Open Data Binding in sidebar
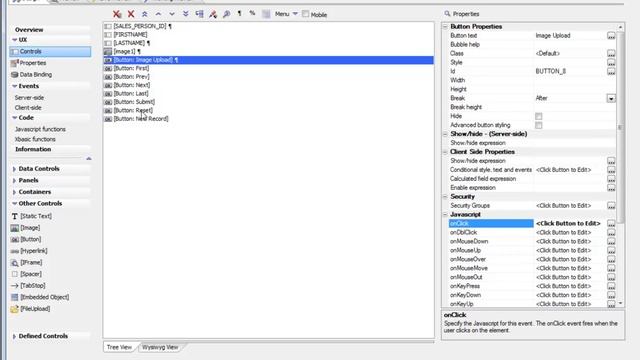 click(x=36, y=75)
